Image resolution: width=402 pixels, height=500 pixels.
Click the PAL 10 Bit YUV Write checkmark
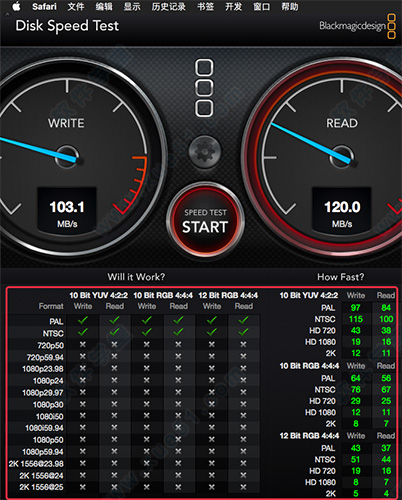coord(83,321)
